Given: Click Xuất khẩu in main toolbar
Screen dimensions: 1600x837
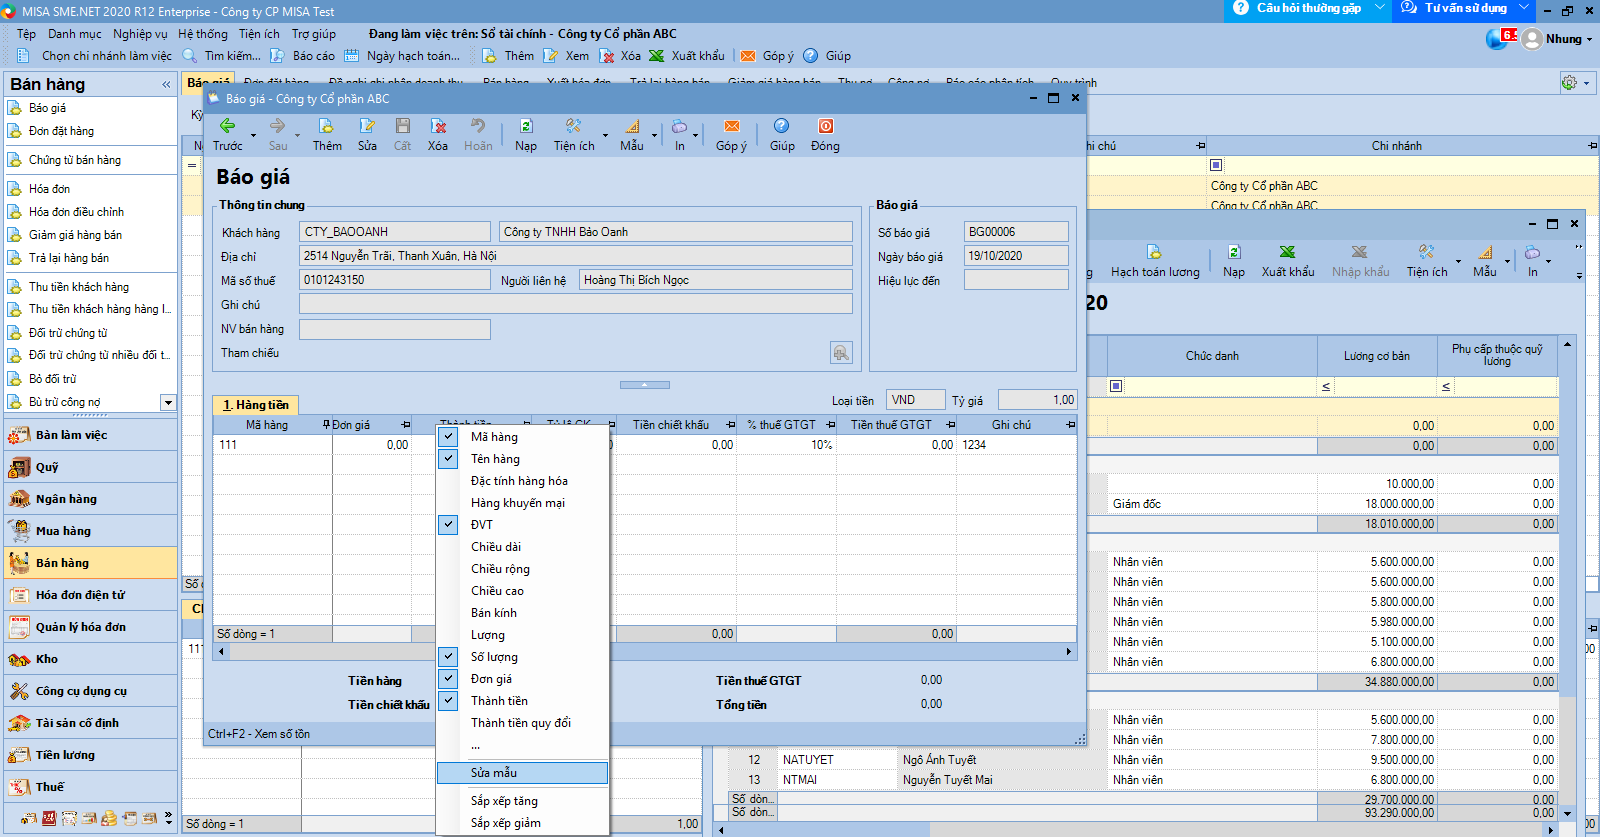Looking at the screenshot, I should pos(687,56).
